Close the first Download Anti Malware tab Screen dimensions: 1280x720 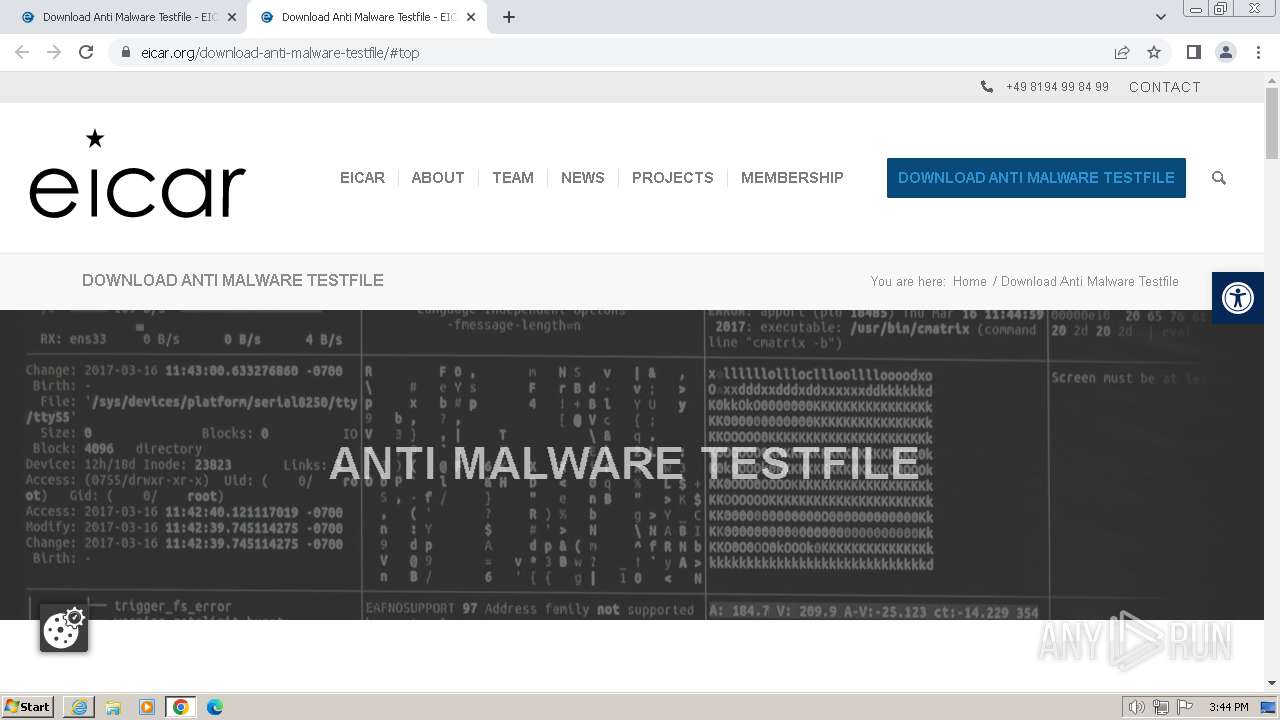click(x=232, y=17)
